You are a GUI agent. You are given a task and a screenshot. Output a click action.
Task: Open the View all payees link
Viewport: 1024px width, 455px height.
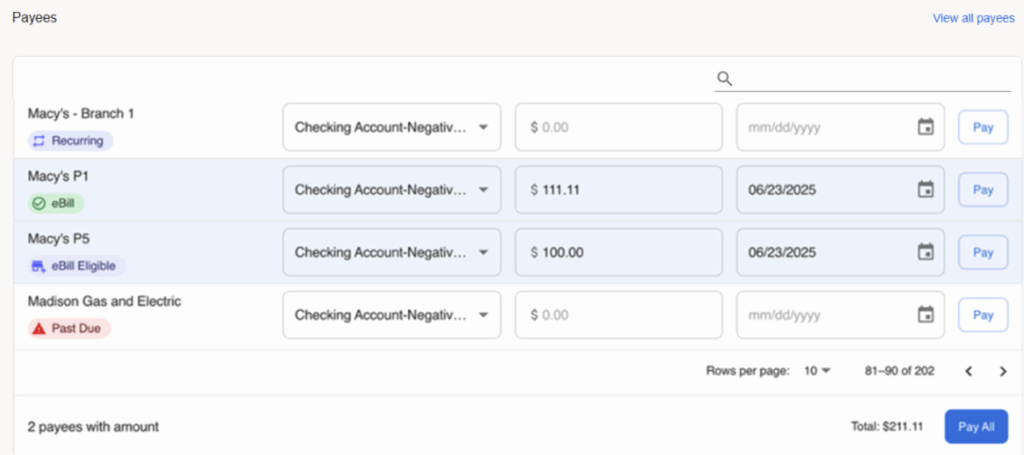974,18
